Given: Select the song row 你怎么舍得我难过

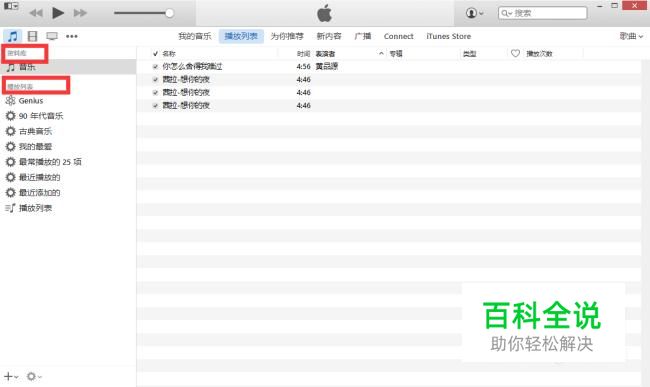Looking at the screenshot, I should pos(389,66).
